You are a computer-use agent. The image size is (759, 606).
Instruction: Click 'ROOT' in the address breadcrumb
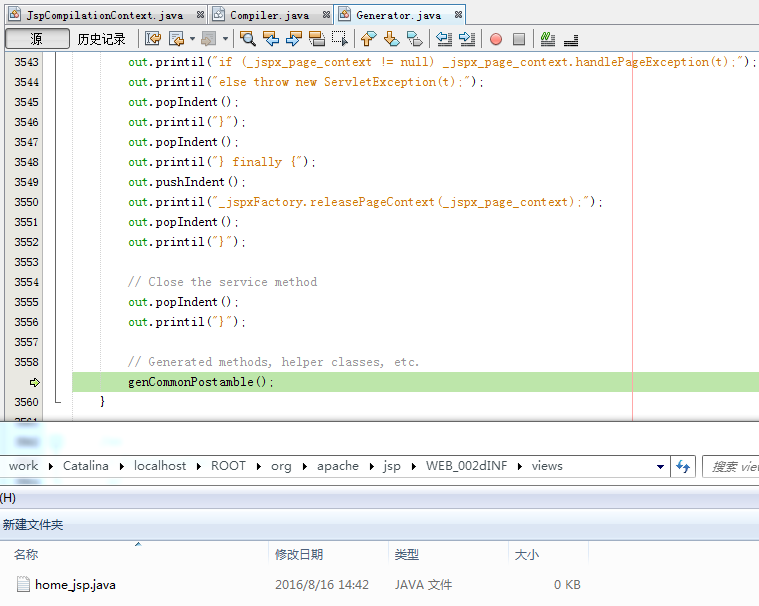pyautogui.click(x=228, y=466)
